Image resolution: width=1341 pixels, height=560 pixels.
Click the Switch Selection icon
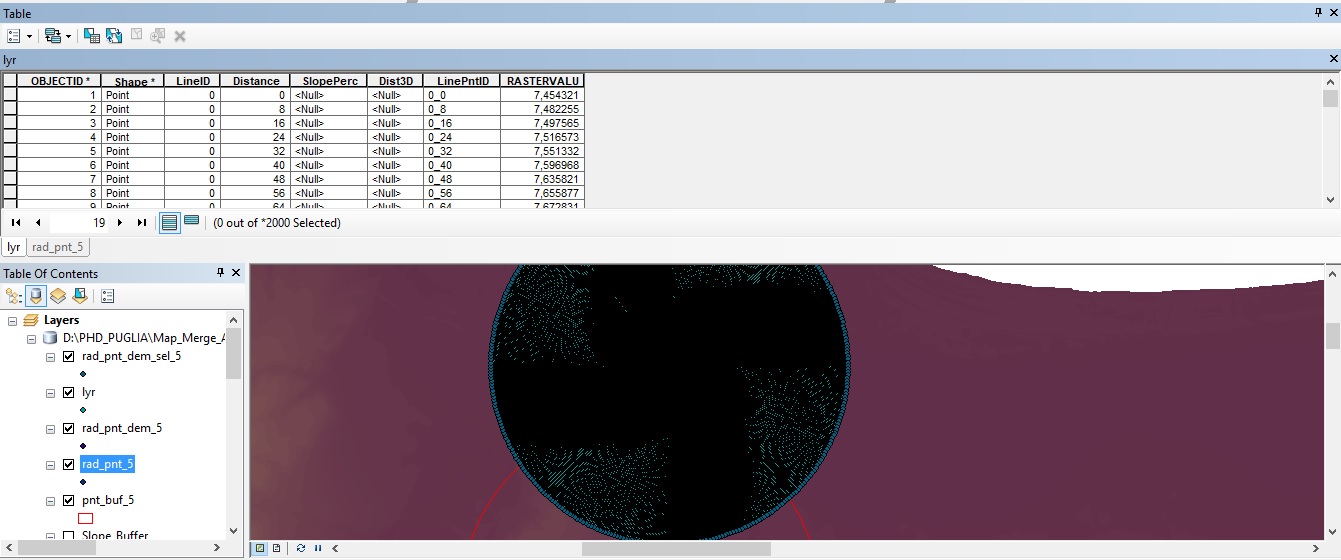pyautogui.click(x=114, y=35)
